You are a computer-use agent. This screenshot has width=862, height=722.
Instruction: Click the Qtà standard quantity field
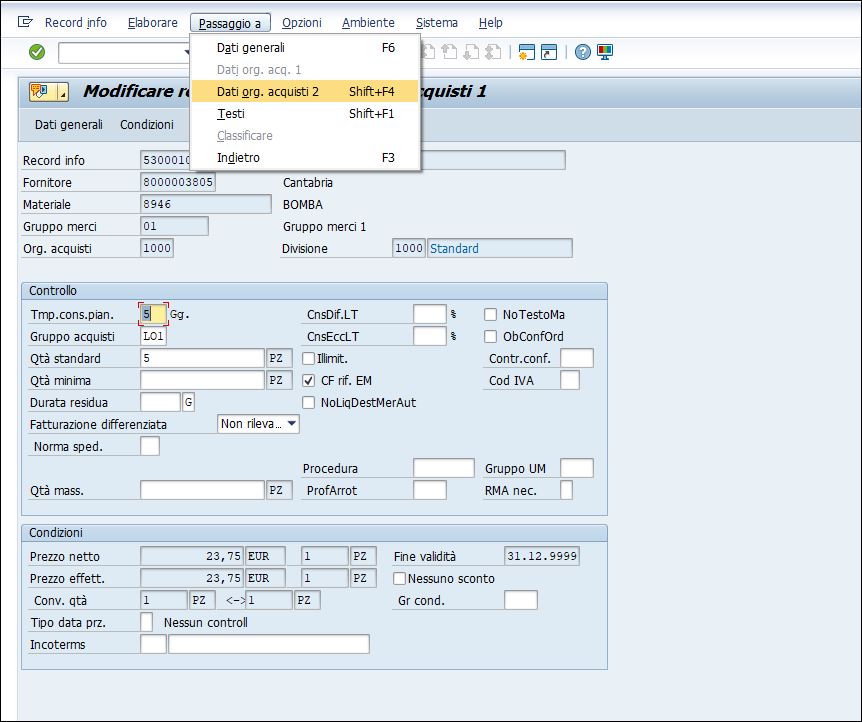[x=202, y=358]
